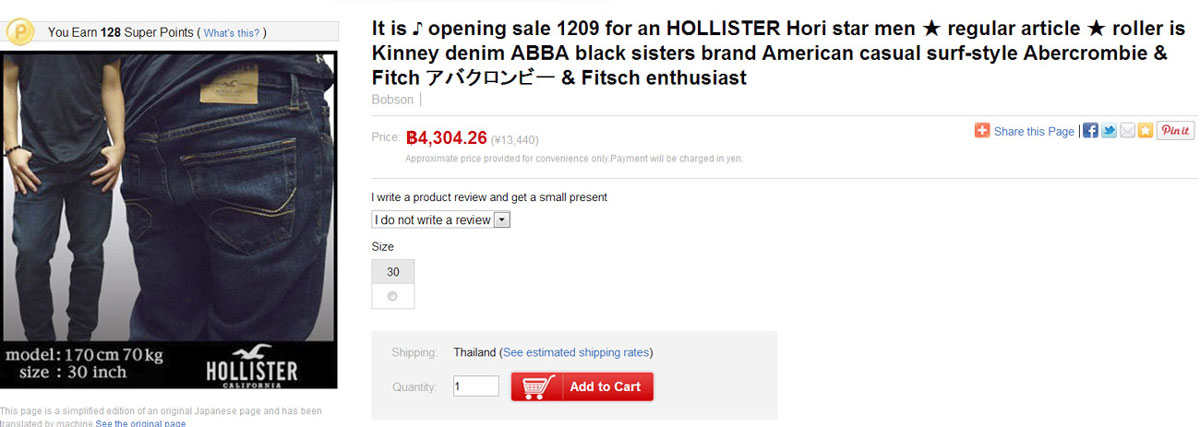Click the size 30 label cell
The image size is (1200, 427).
pos(392,272)
